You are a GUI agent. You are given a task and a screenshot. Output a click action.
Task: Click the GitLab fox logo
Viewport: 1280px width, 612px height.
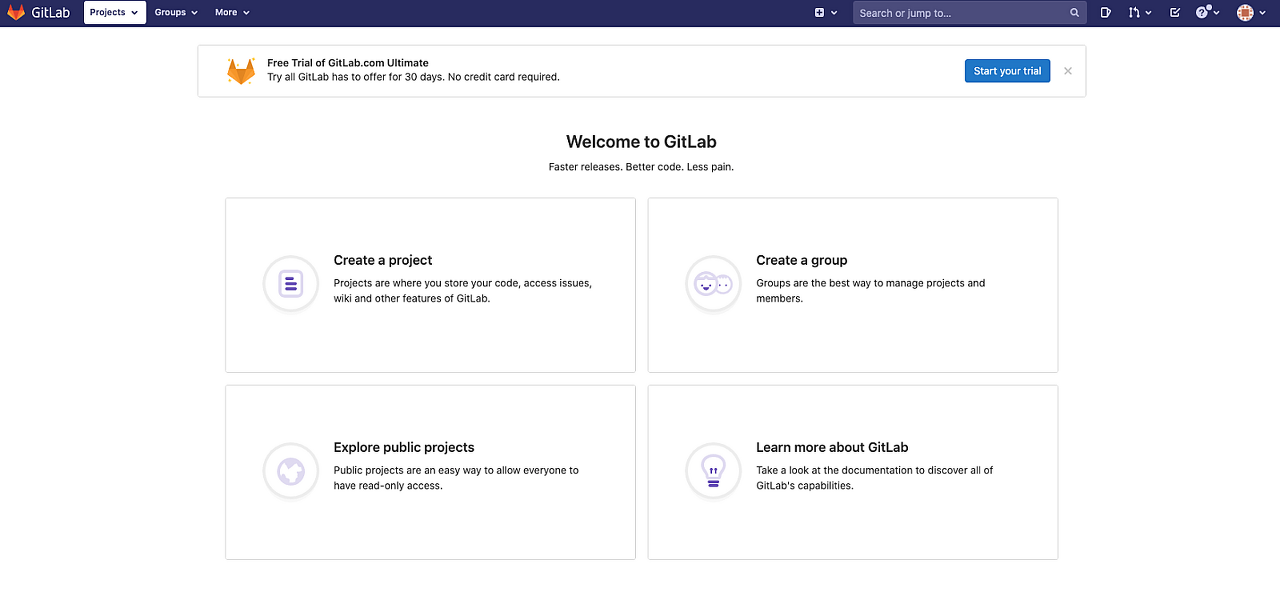pos(16,12)
